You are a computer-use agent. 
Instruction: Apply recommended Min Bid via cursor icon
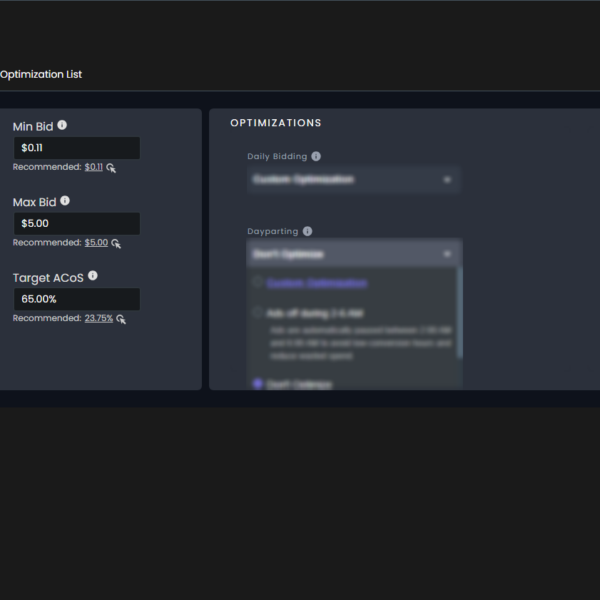tap(111, 168)
